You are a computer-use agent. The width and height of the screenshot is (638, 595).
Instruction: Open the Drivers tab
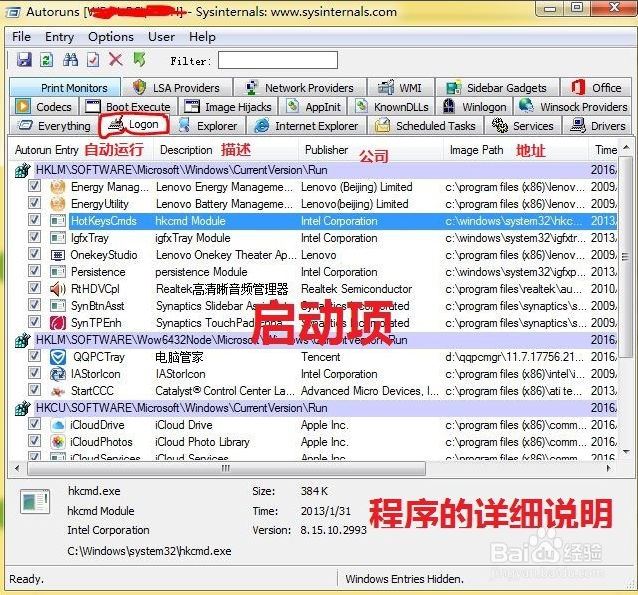pos(597,126)
